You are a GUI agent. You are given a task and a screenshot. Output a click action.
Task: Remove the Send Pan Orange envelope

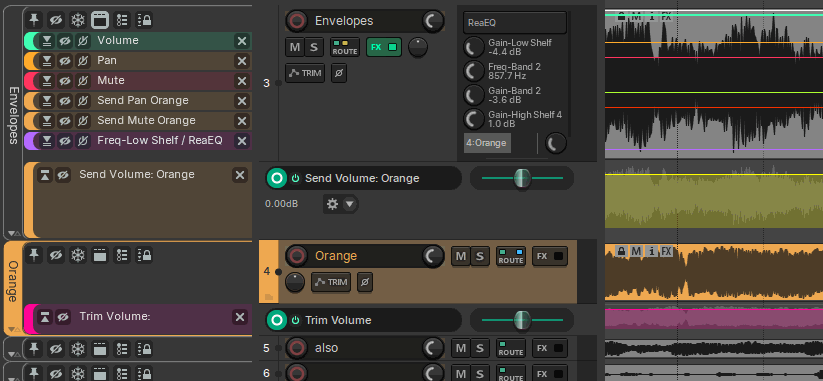[241, 101]
